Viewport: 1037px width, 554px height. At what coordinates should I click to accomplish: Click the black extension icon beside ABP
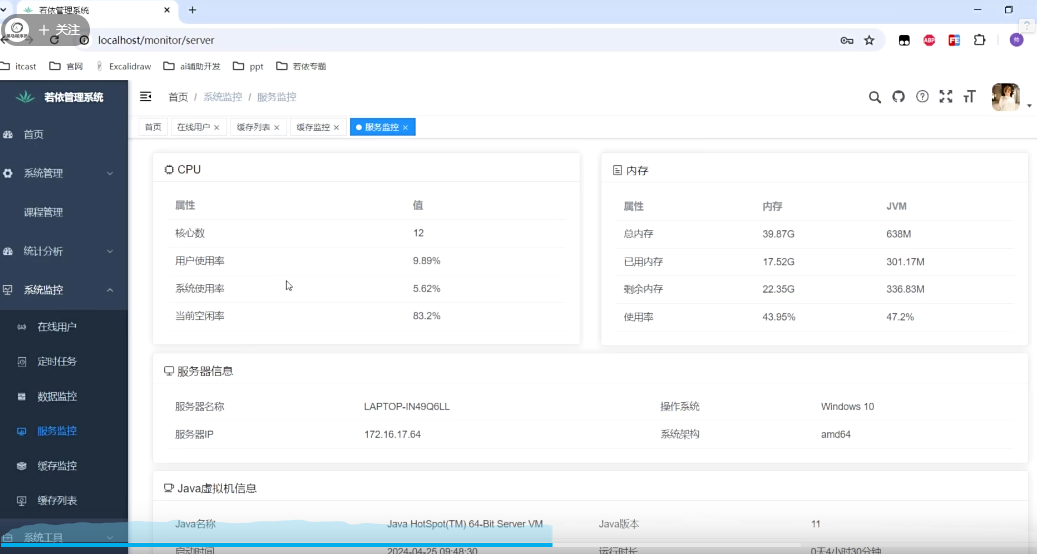904,40
